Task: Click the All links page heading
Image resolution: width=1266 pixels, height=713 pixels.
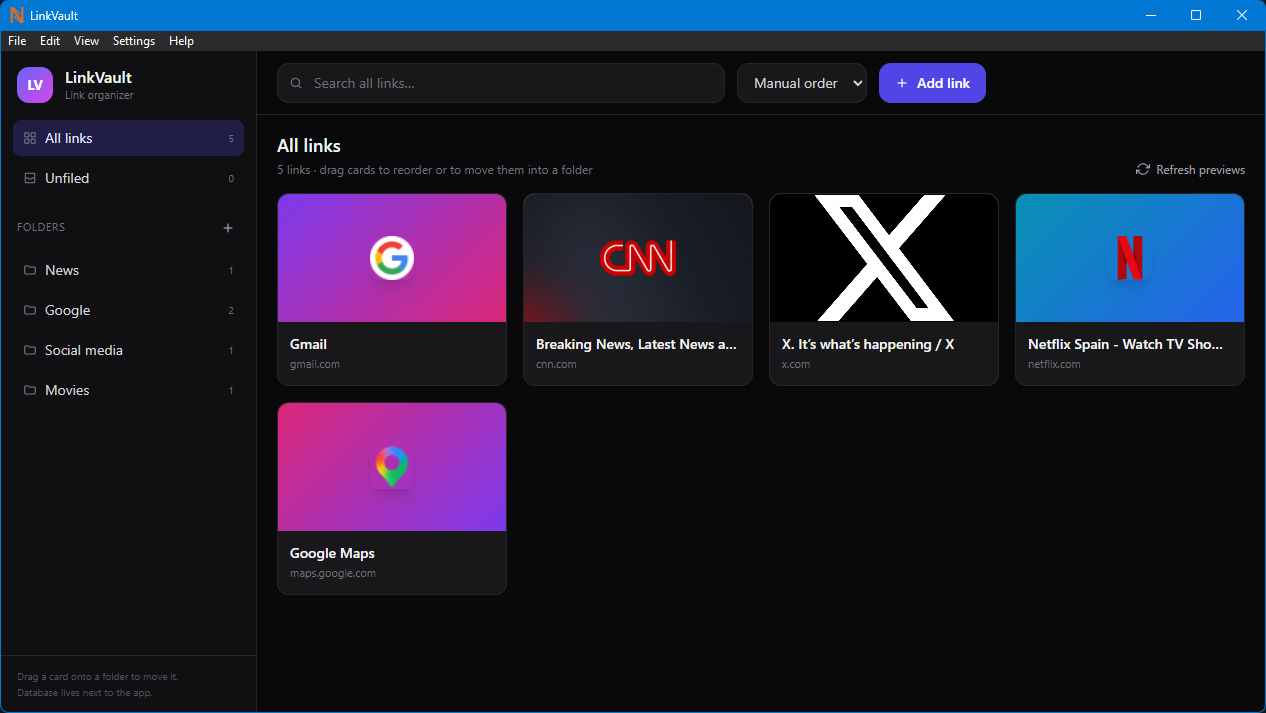Action: [x=309, y=146]
